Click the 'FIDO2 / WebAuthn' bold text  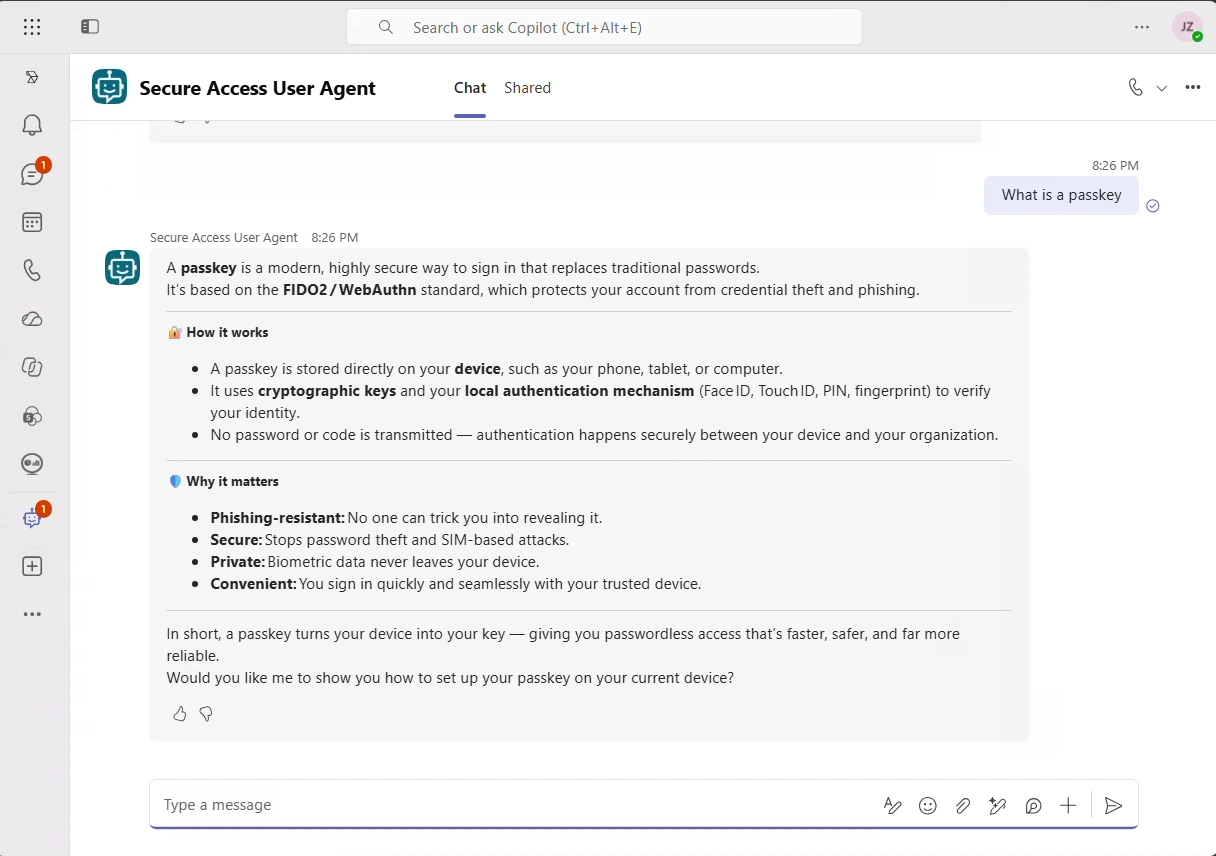point(350,290)
